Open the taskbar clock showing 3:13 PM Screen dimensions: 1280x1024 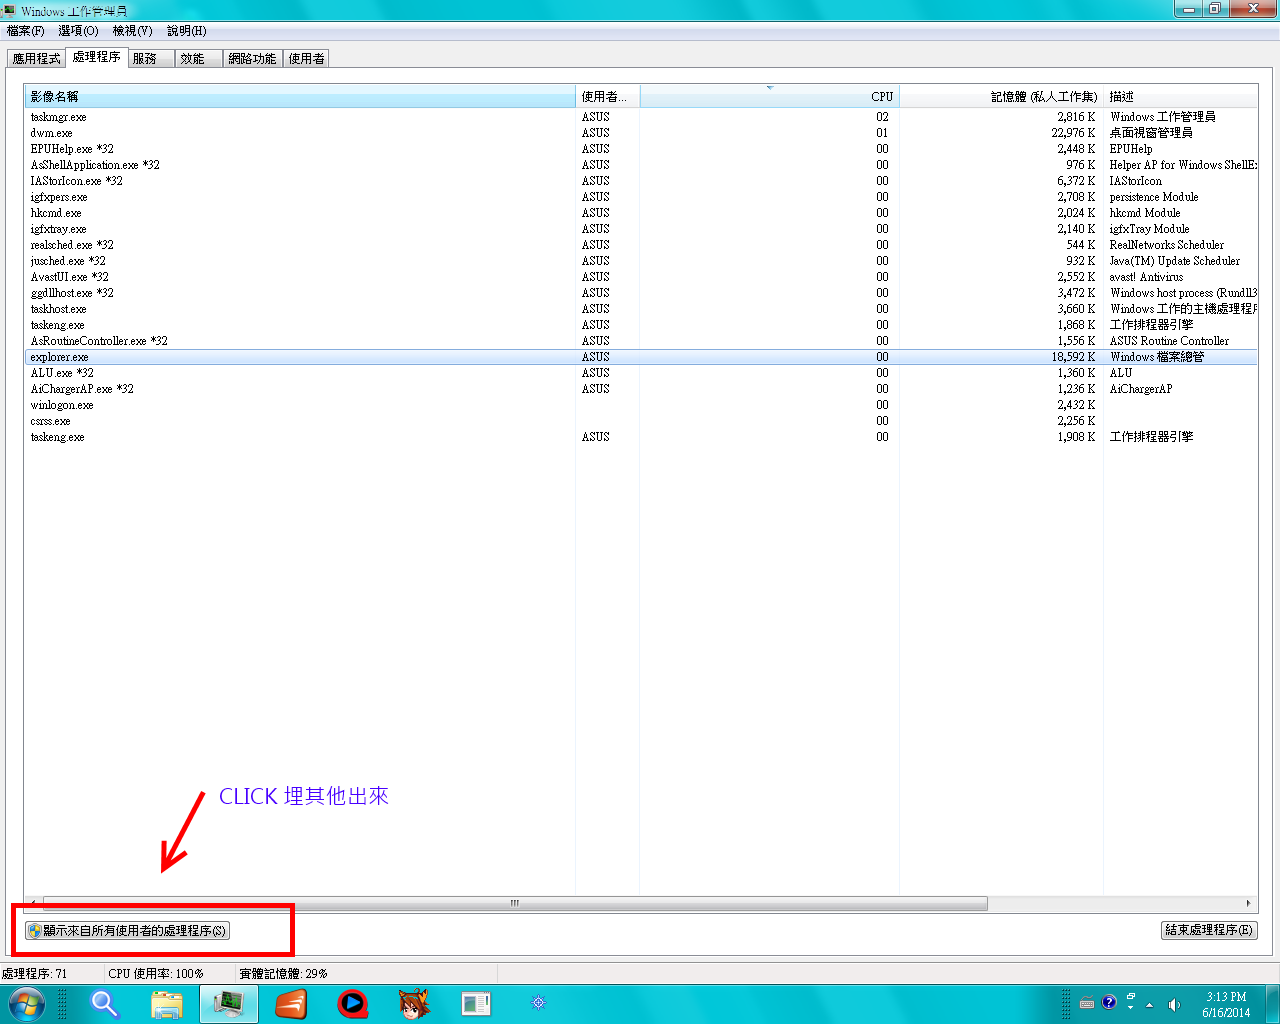click(1226, 1004)
